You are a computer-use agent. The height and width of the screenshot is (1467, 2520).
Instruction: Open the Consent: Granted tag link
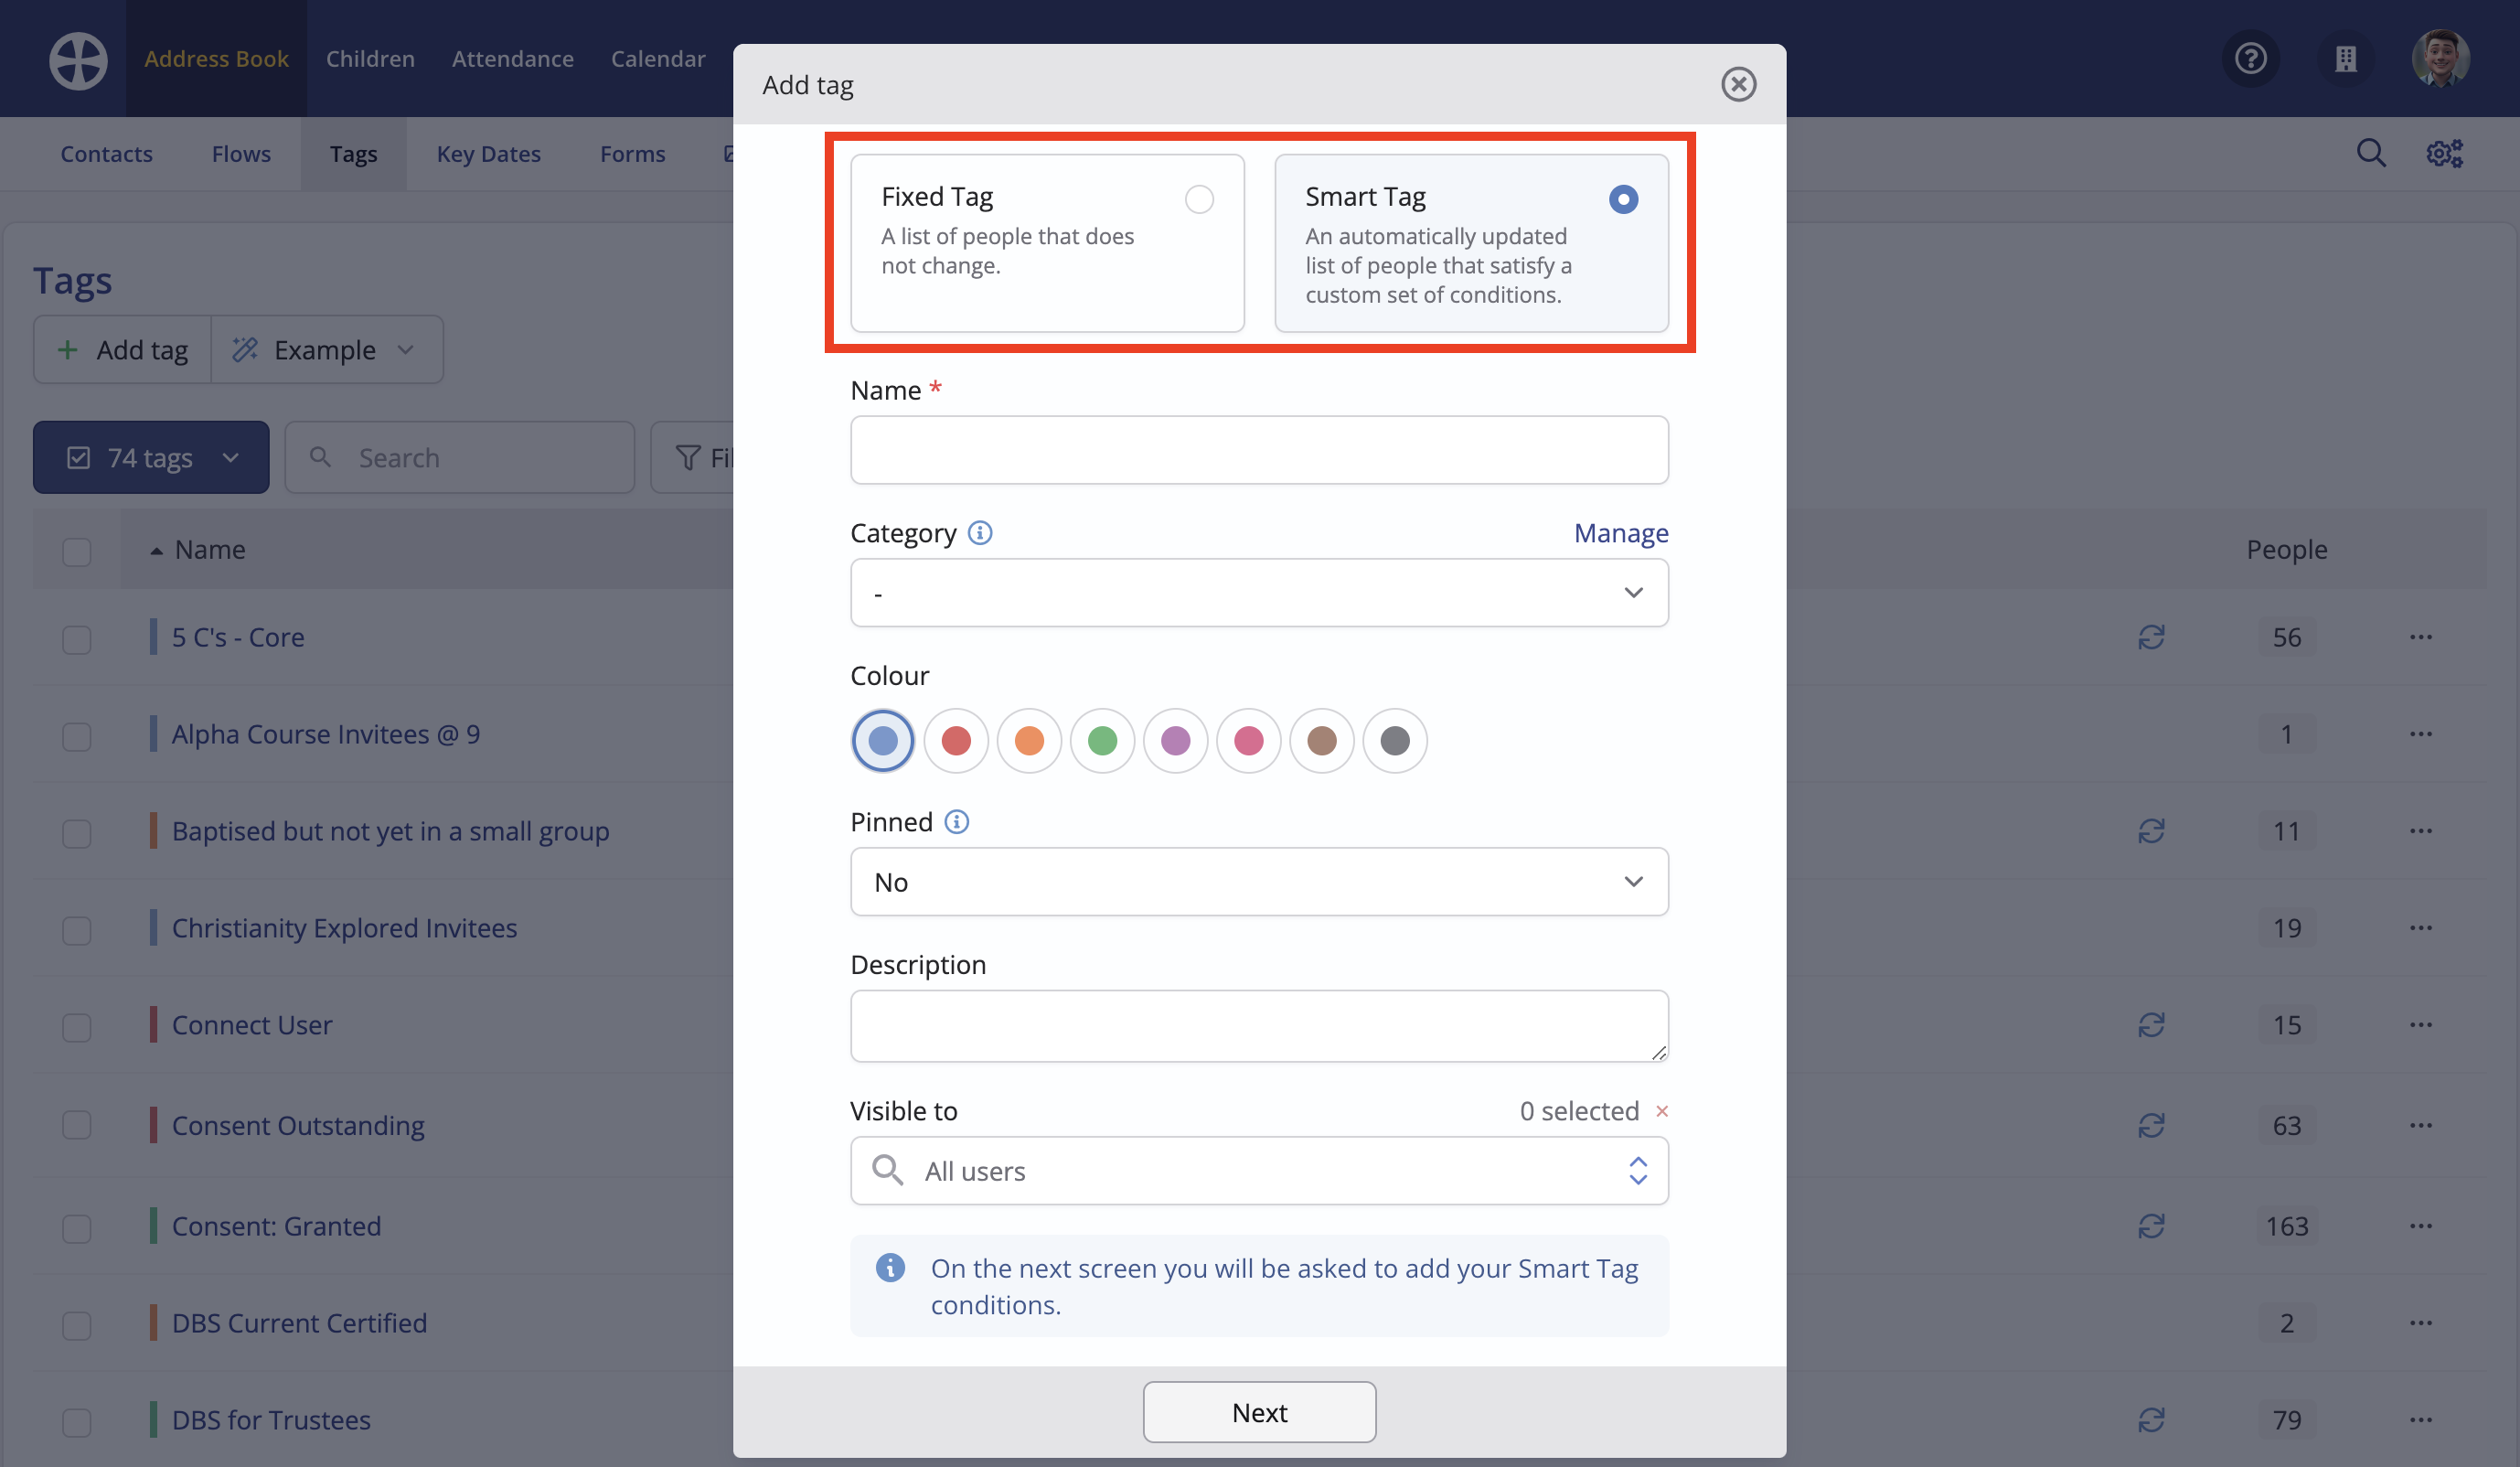276,1226
